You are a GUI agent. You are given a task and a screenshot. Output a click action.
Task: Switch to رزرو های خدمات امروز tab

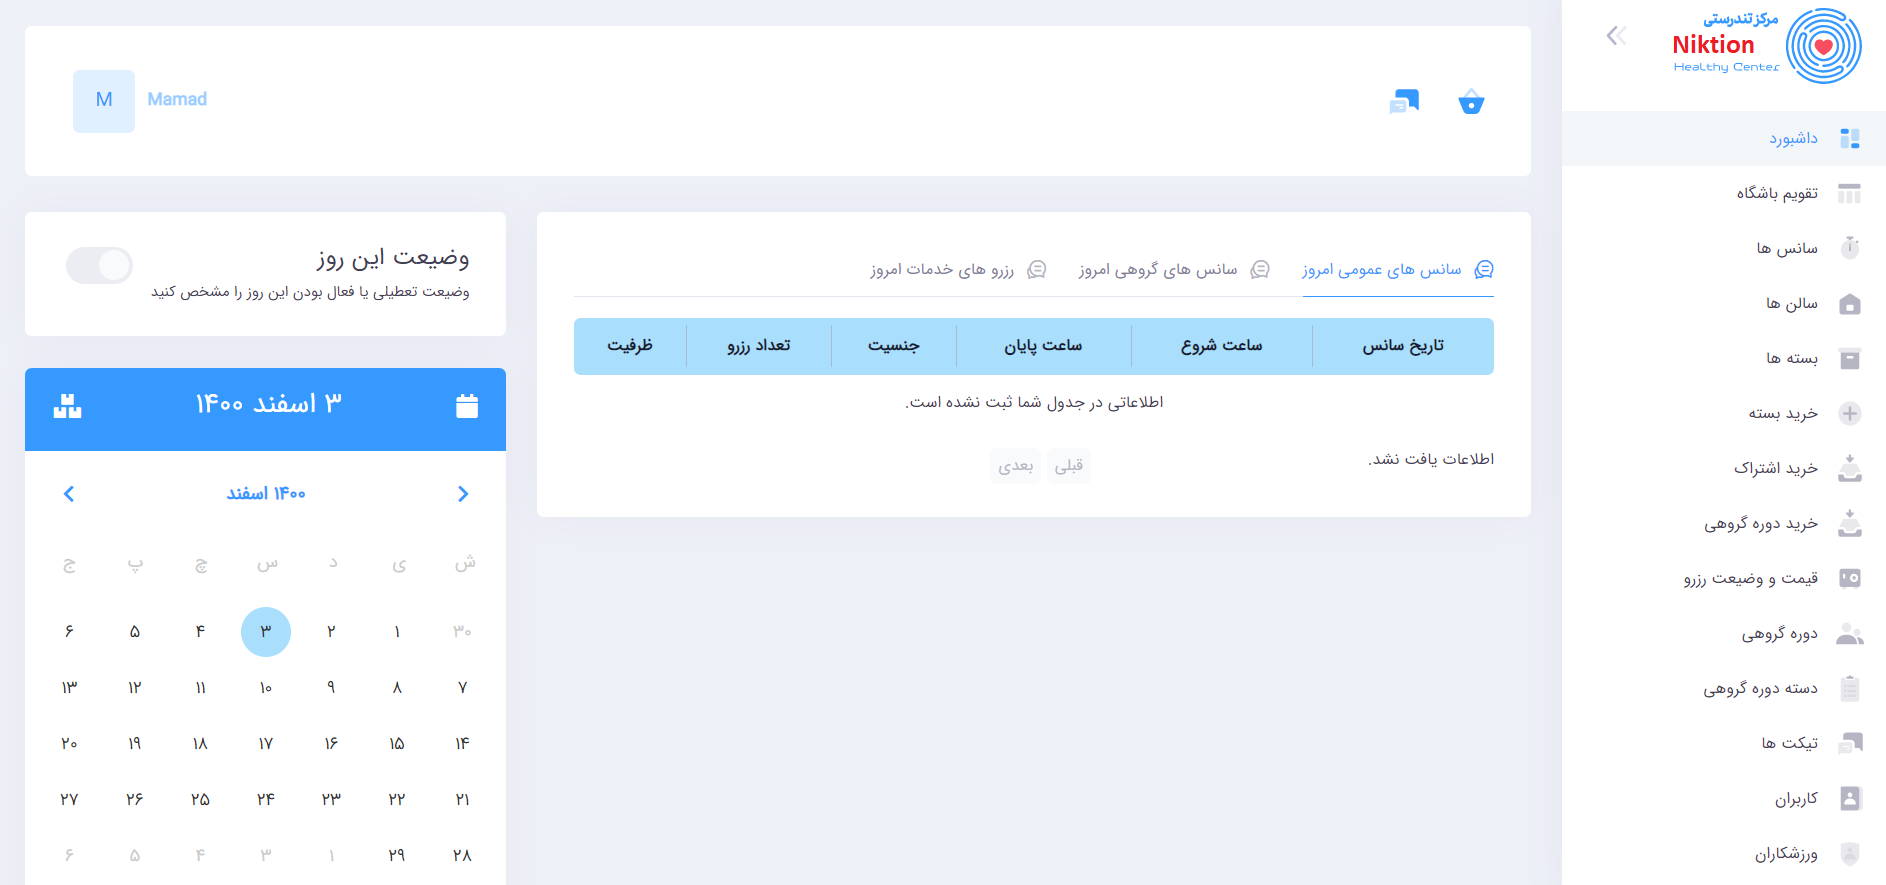pos(958,270)
